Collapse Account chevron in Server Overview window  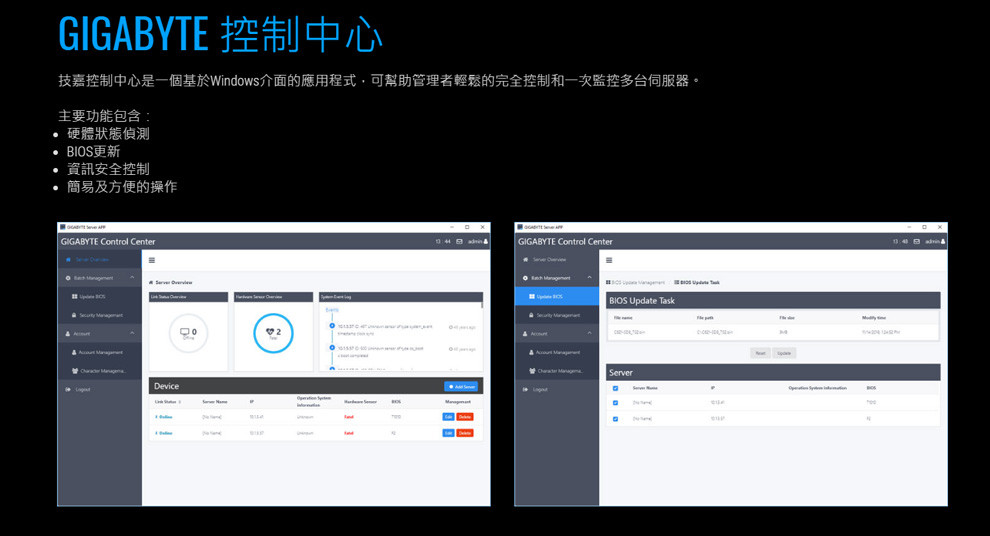tap(132, 333)
